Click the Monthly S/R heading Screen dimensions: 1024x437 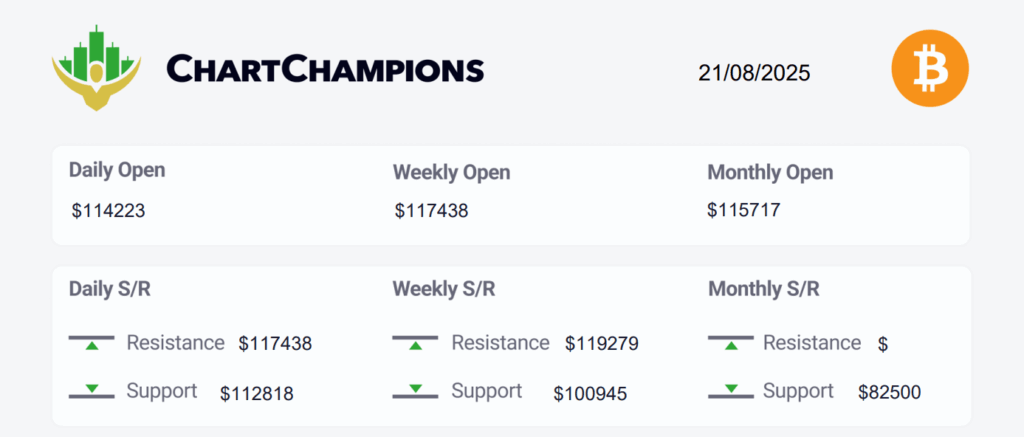[763, 289]
